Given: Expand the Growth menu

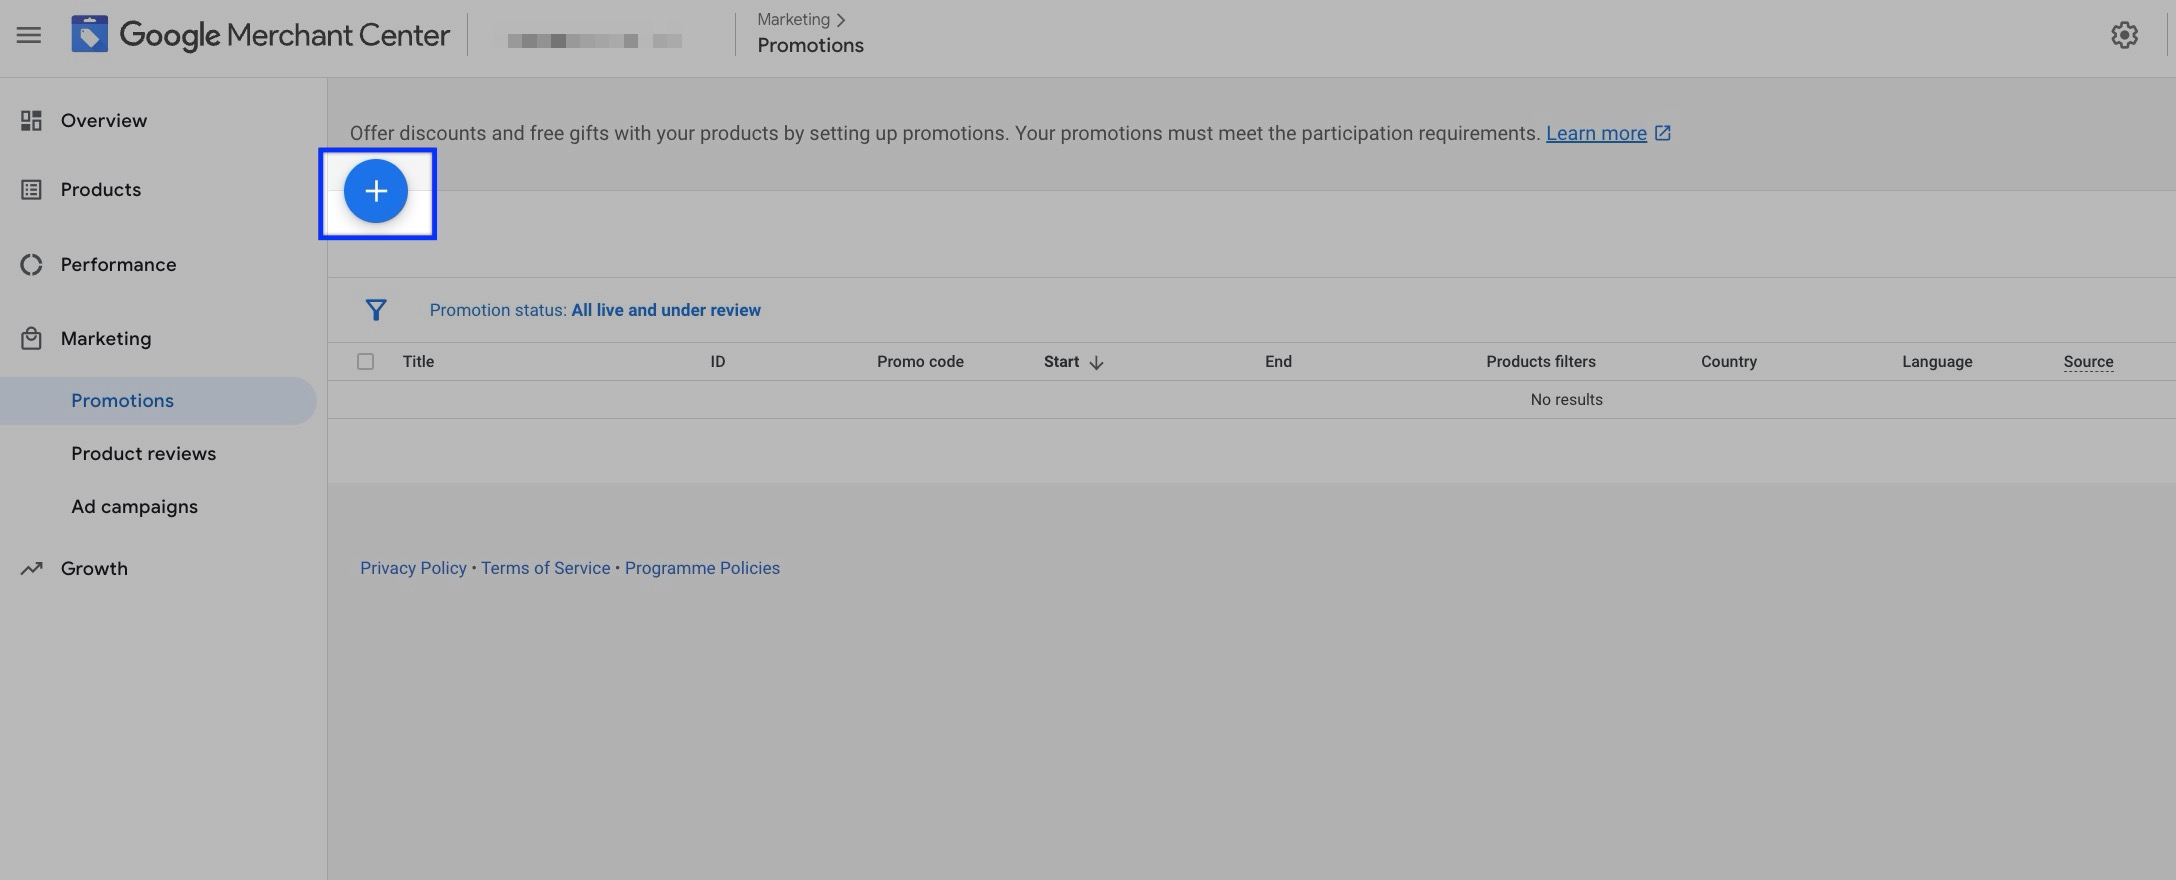Looking at the screenshot, I should 94,569.
